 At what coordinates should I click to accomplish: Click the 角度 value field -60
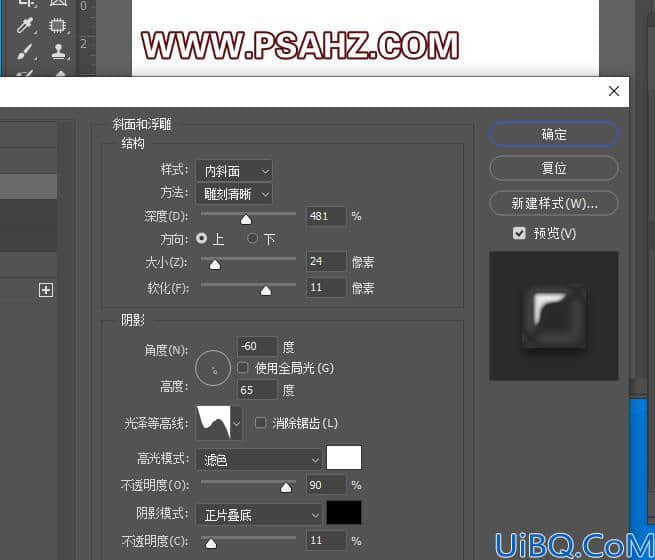pyautogui.click(x=257, y=346)
